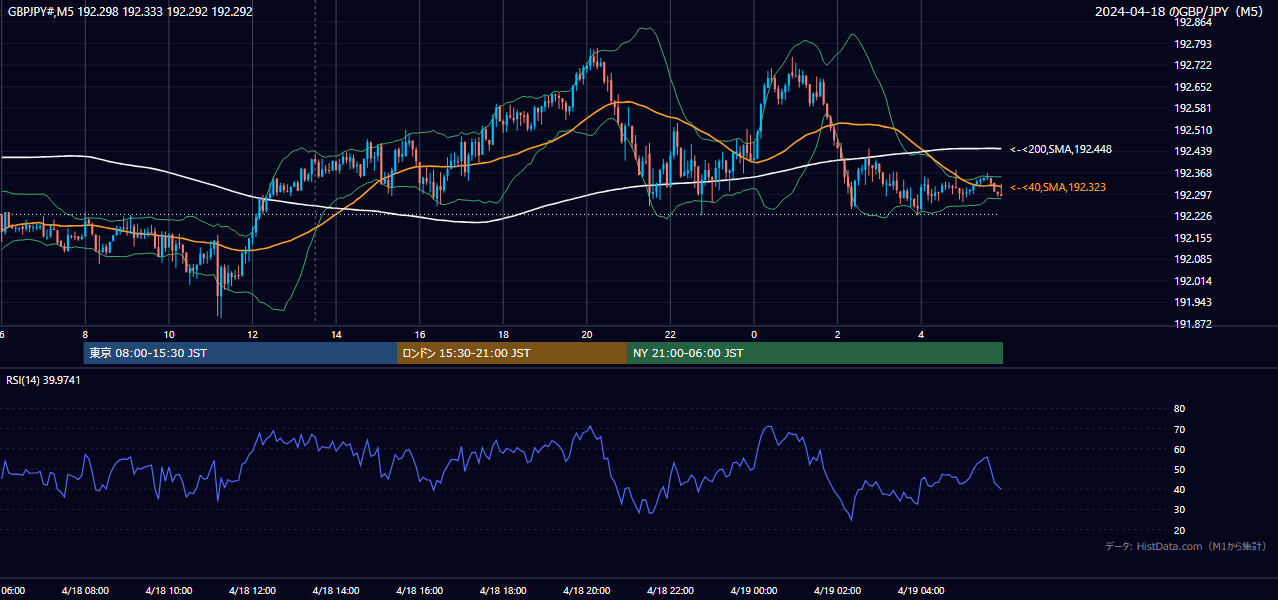Viewport: 1278px width, 600px height.
Task: Click hour 8 on the price chart time axis
Action: [x=85, y=335]
